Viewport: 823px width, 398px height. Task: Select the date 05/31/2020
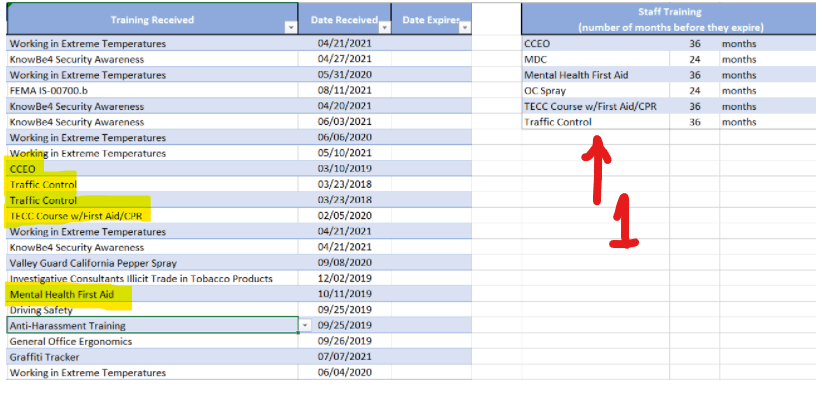pyautogui.click(x=344, y=75)
